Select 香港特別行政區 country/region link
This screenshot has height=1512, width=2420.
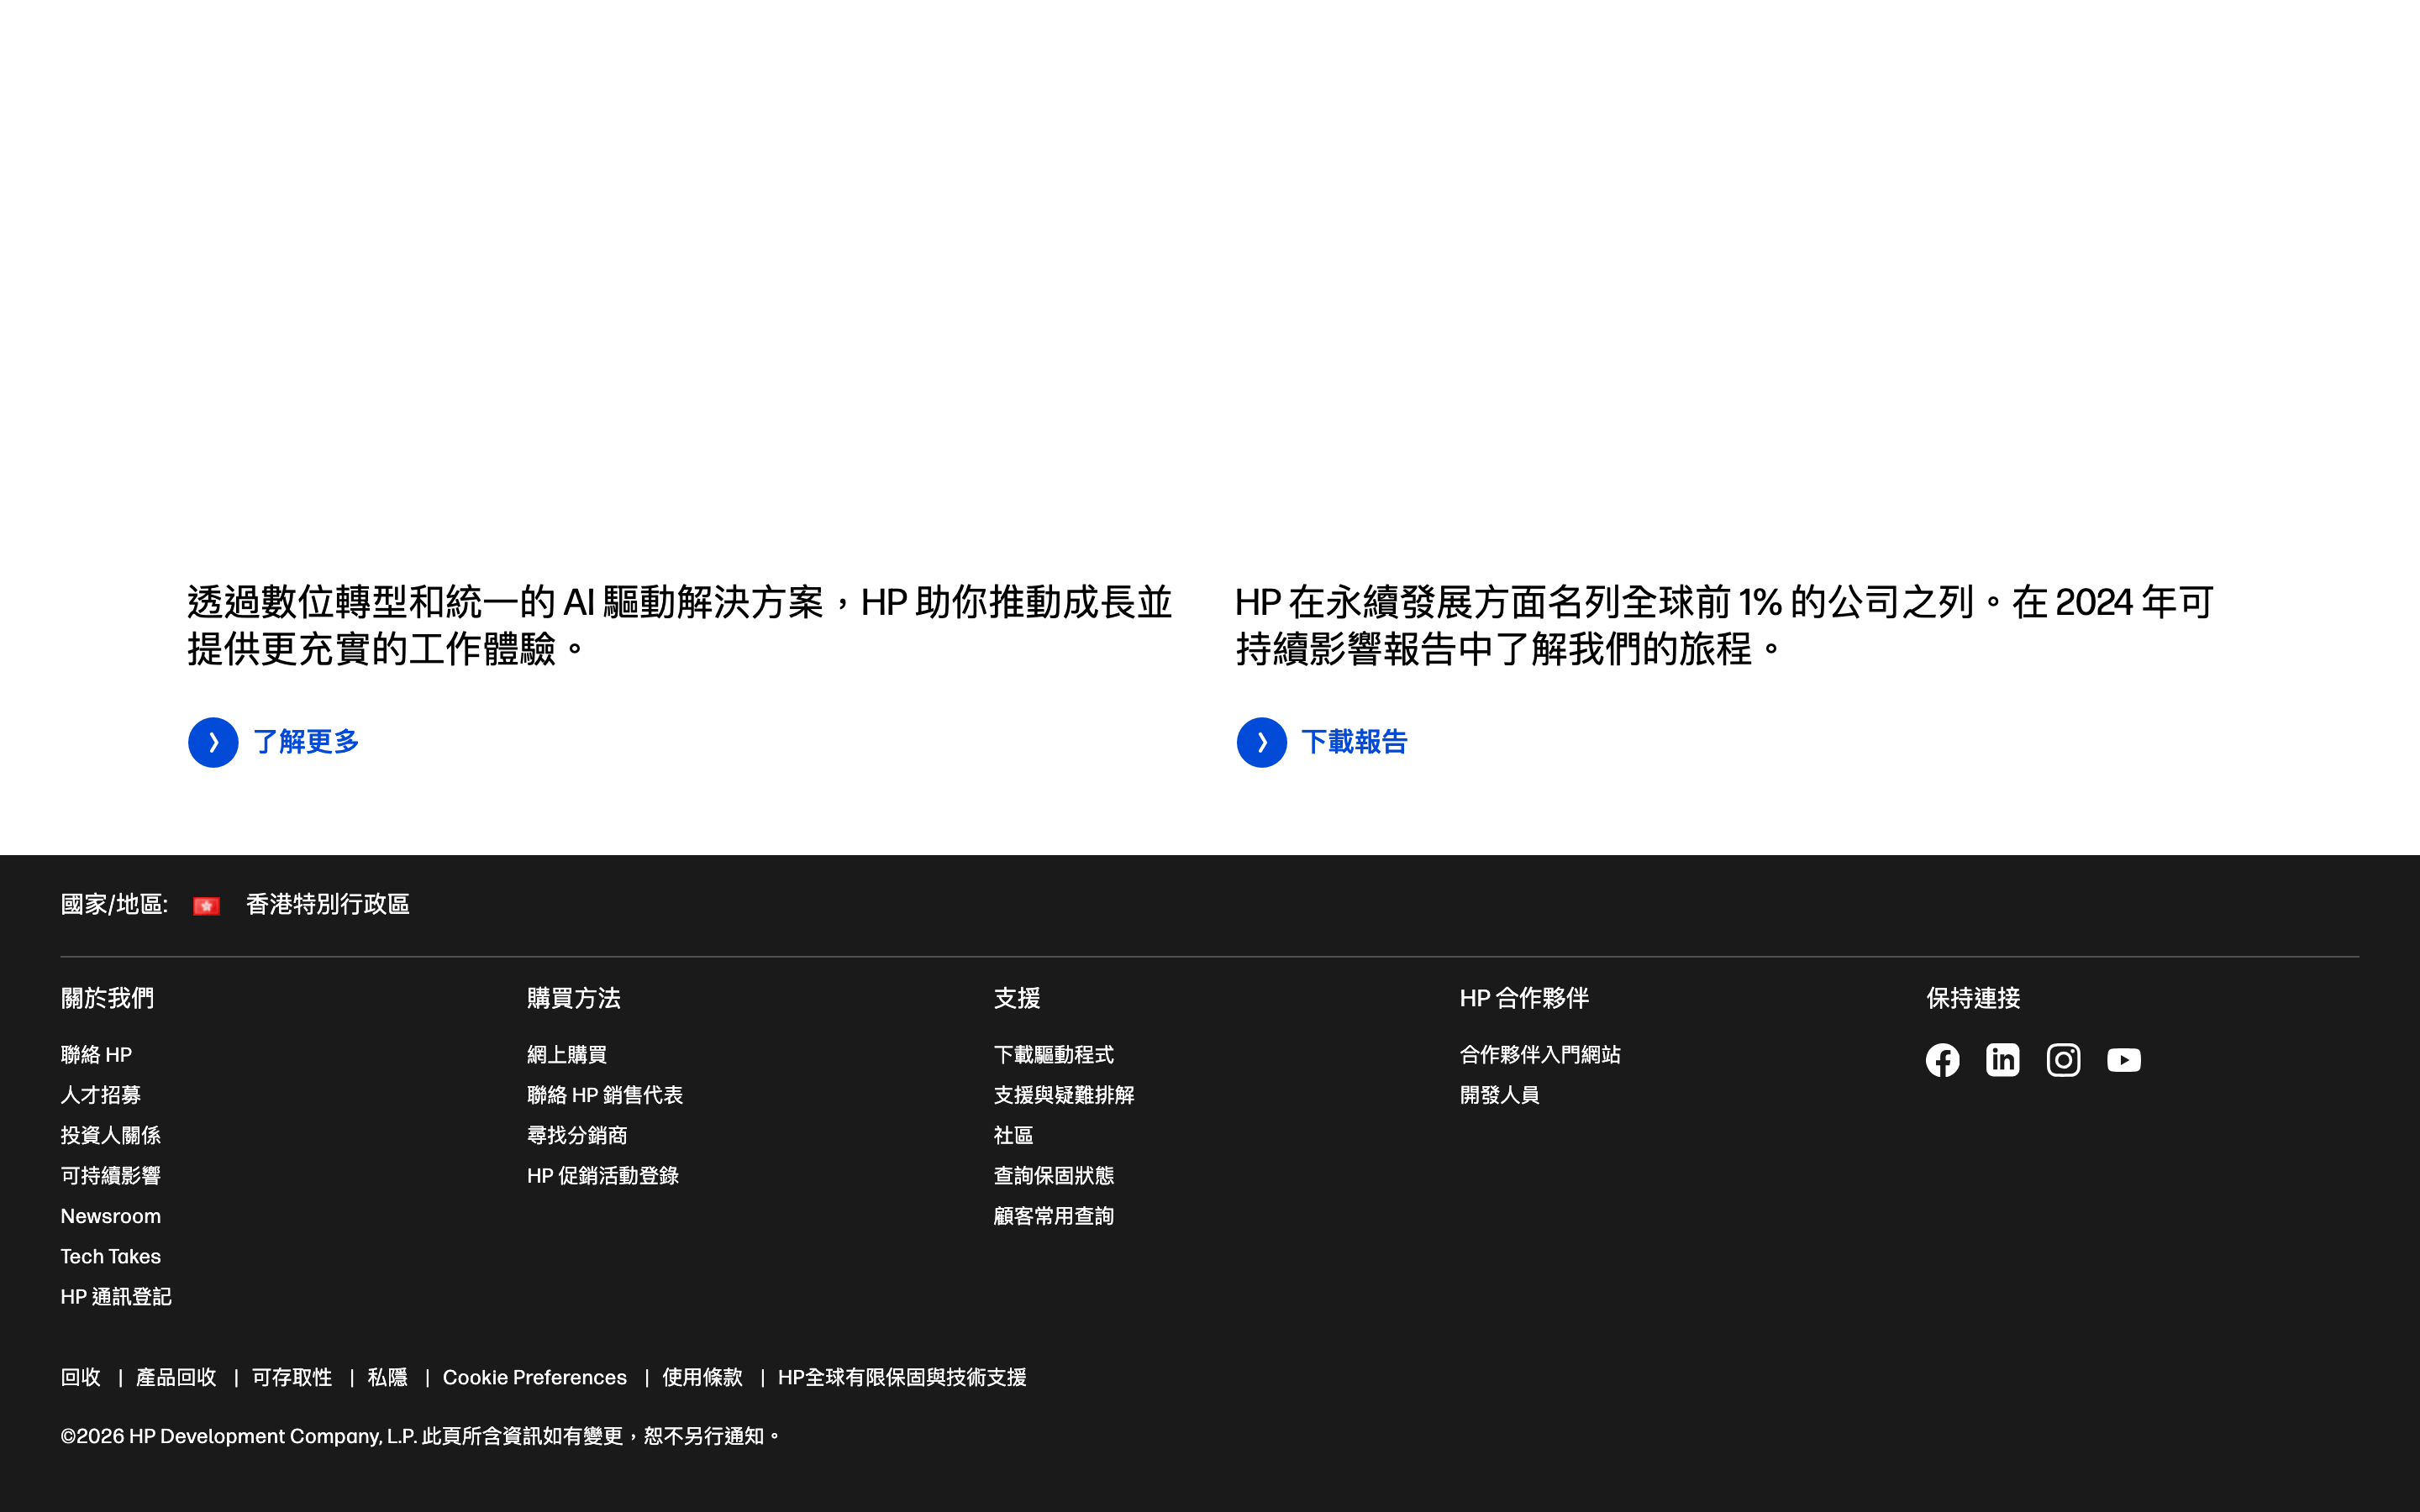coord(327,905)
